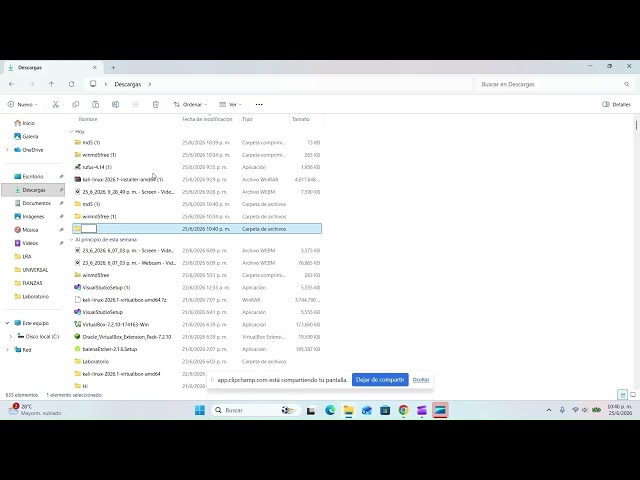The height and width of the screenshot is (480, 640).
Task: Open Google Chrome from taskbar
Action: (x=403, y=410)
